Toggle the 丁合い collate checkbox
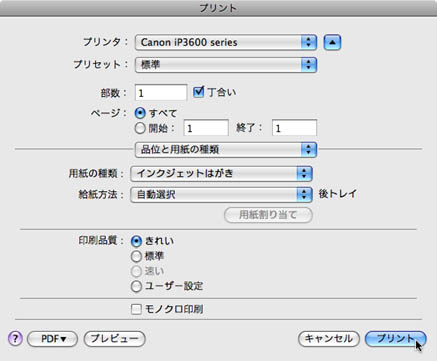 point(199,92)
